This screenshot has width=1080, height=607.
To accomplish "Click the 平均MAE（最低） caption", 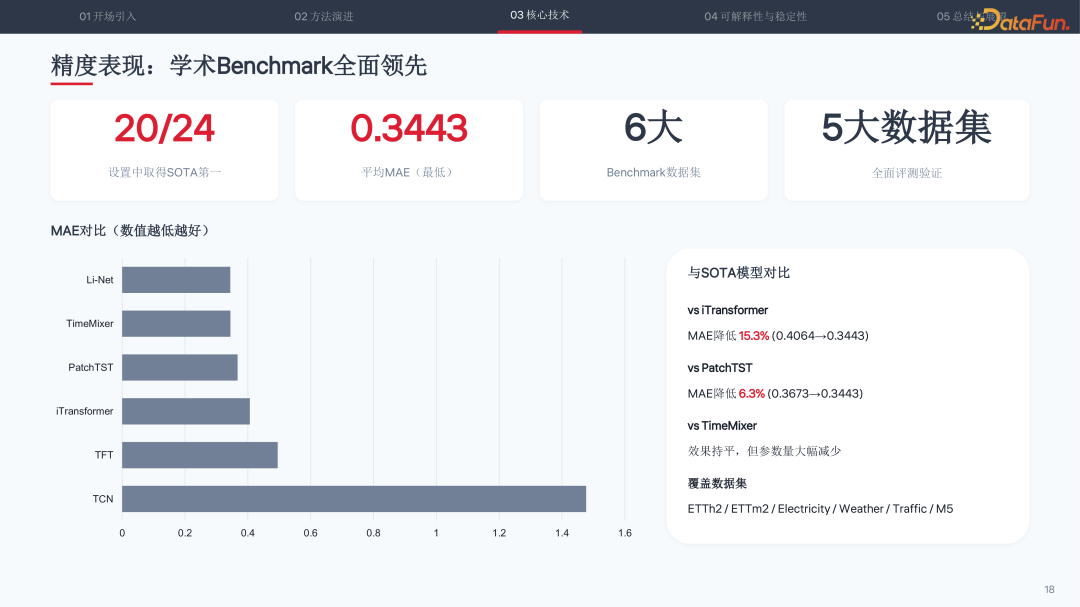I will [409, 172].
